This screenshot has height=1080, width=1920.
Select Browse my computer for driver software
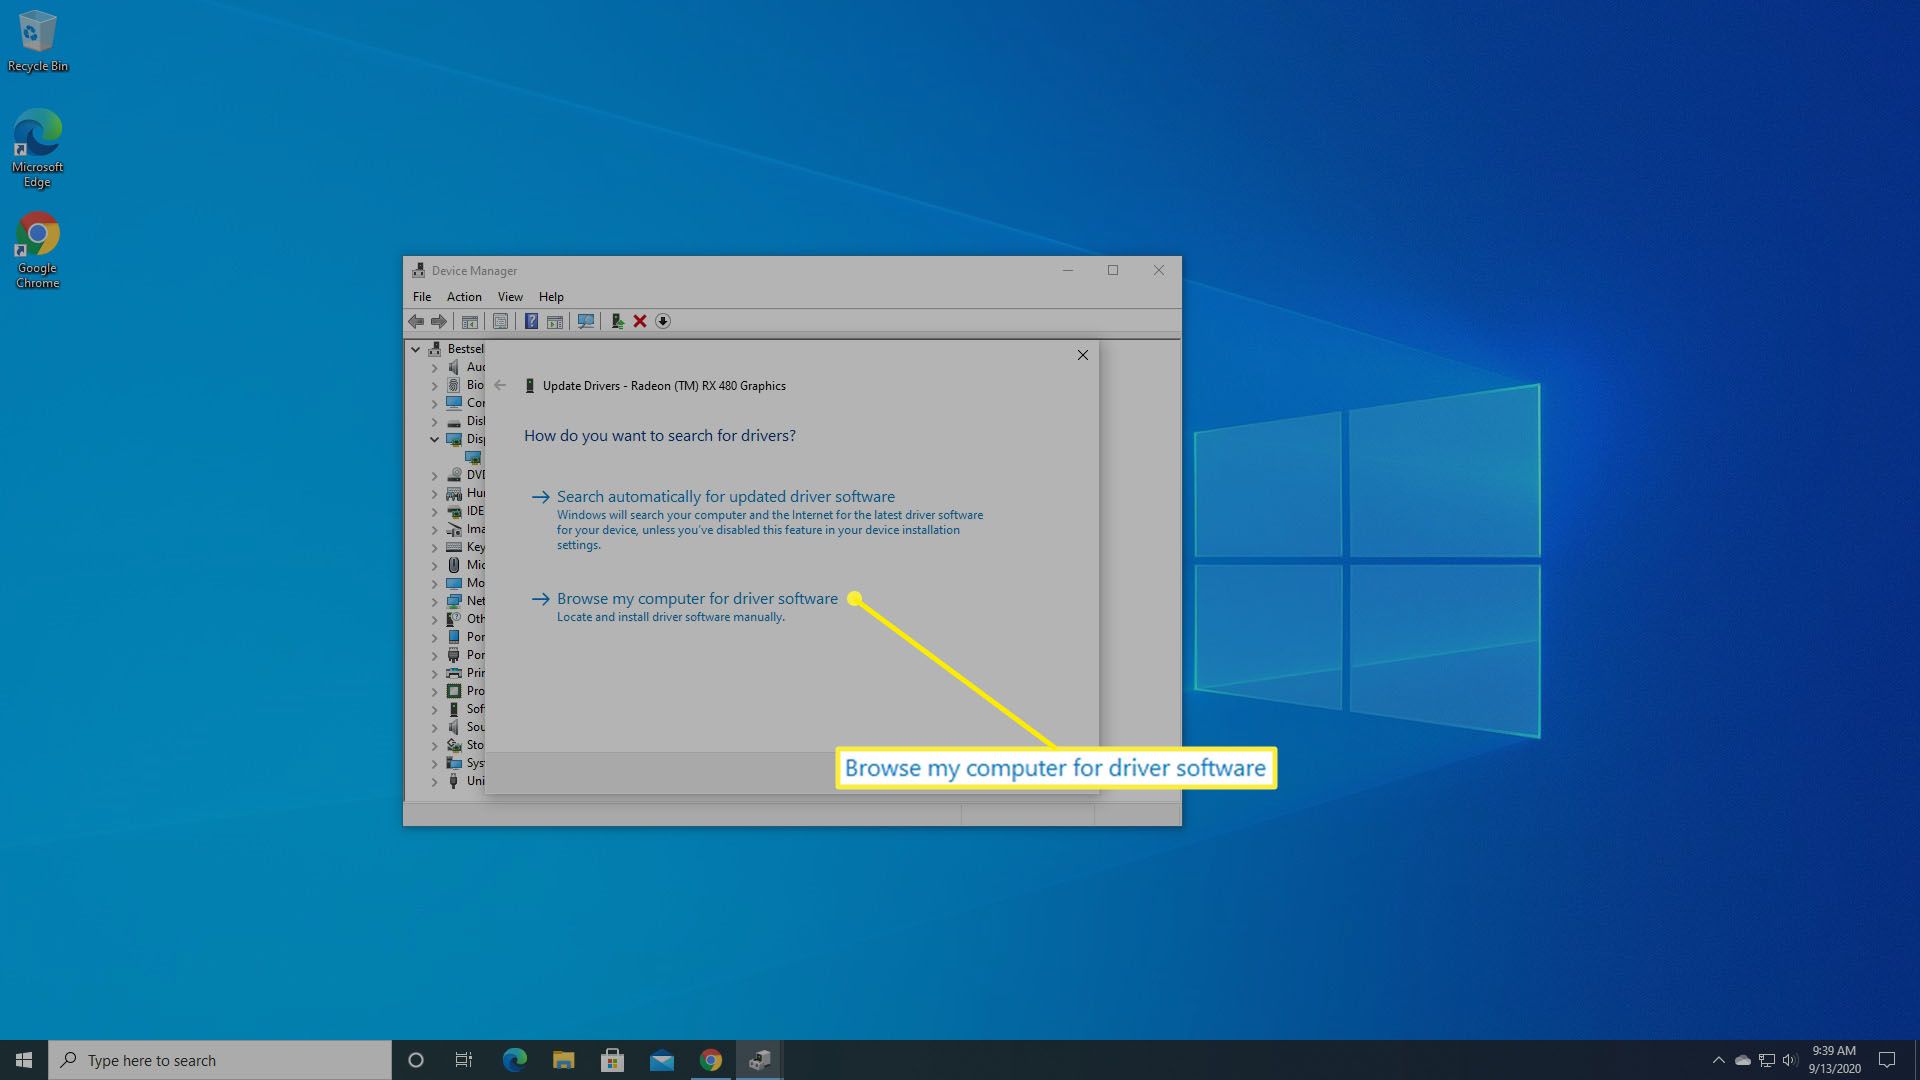coord(696,599)
